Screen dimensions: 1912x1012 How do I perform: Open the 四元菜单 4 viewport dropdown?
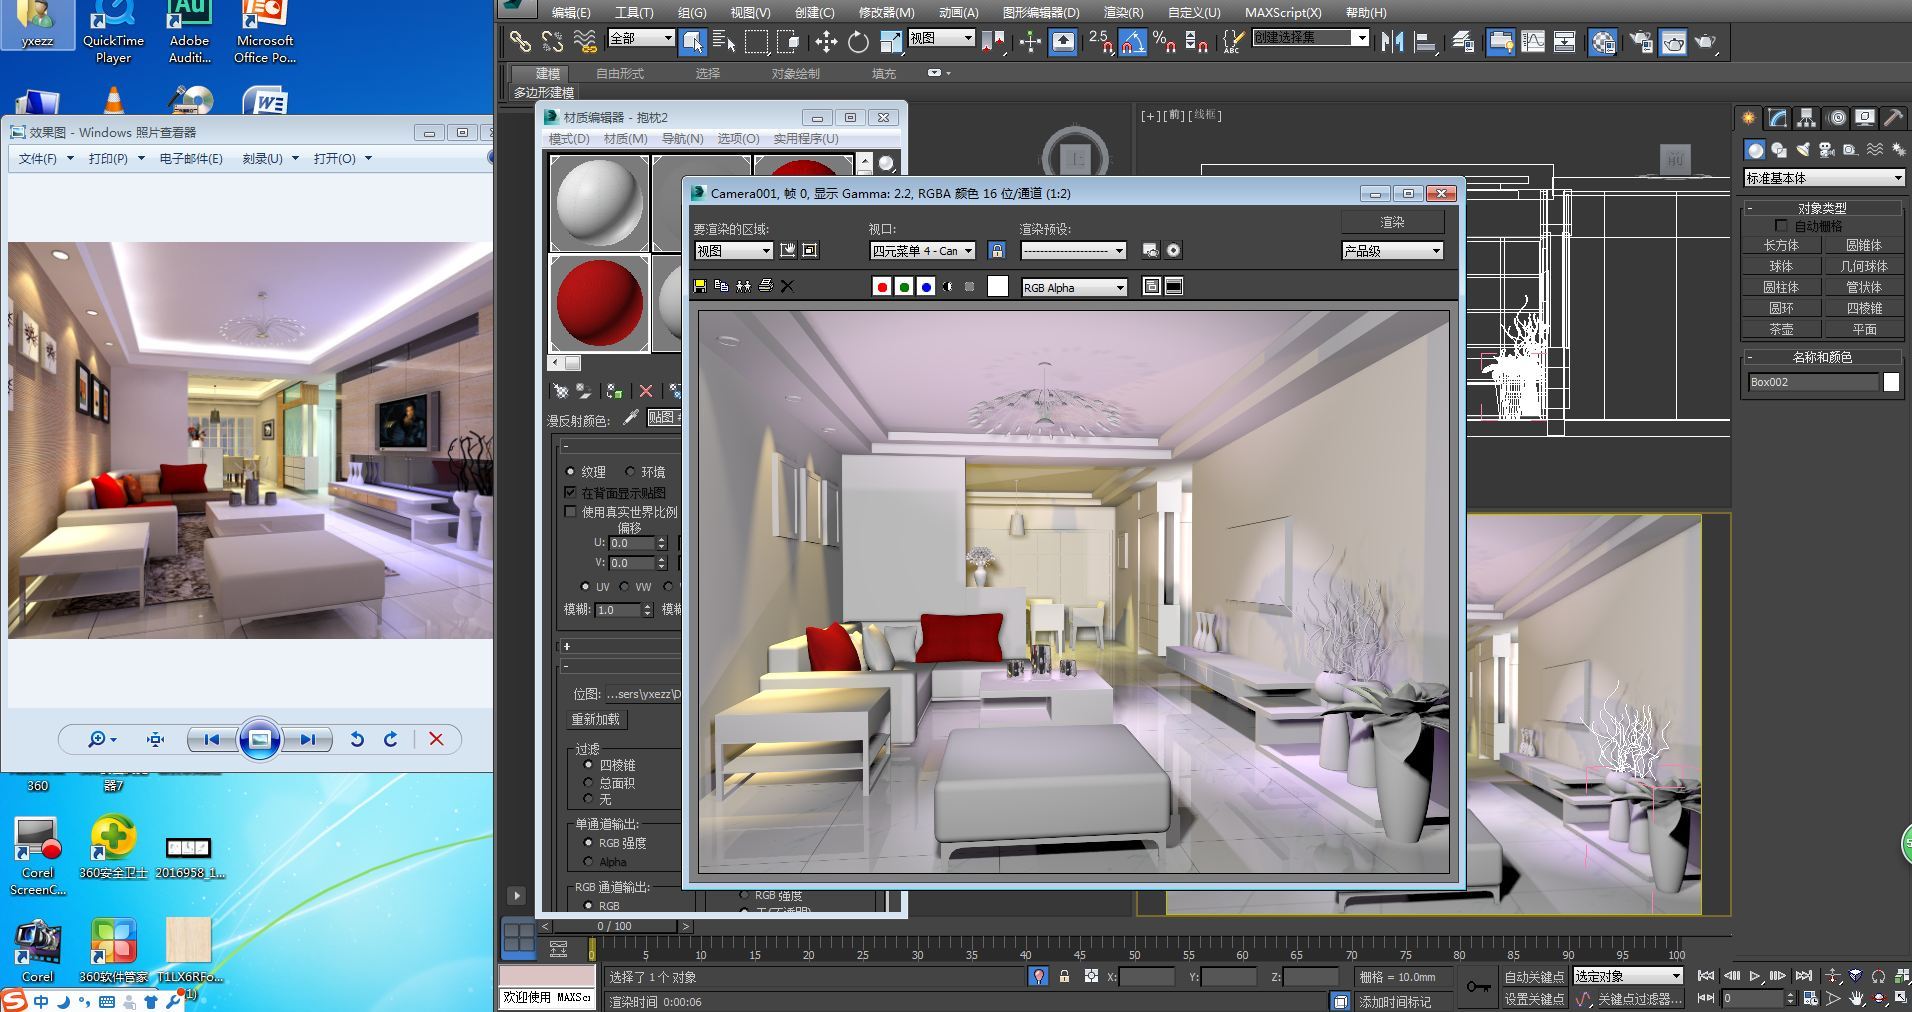[x=922, y=251]
